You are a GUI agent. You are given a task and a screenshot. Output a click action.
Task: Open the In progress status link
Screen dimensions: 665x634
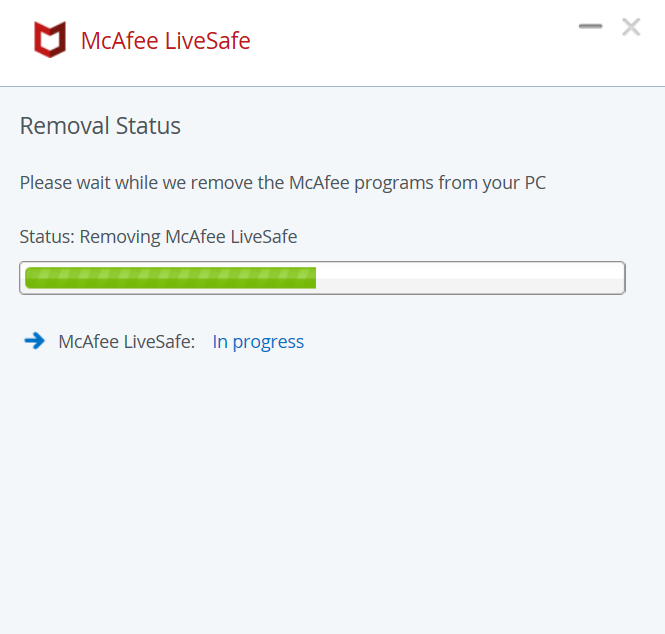pyautogui.click(x=258, y=342)
